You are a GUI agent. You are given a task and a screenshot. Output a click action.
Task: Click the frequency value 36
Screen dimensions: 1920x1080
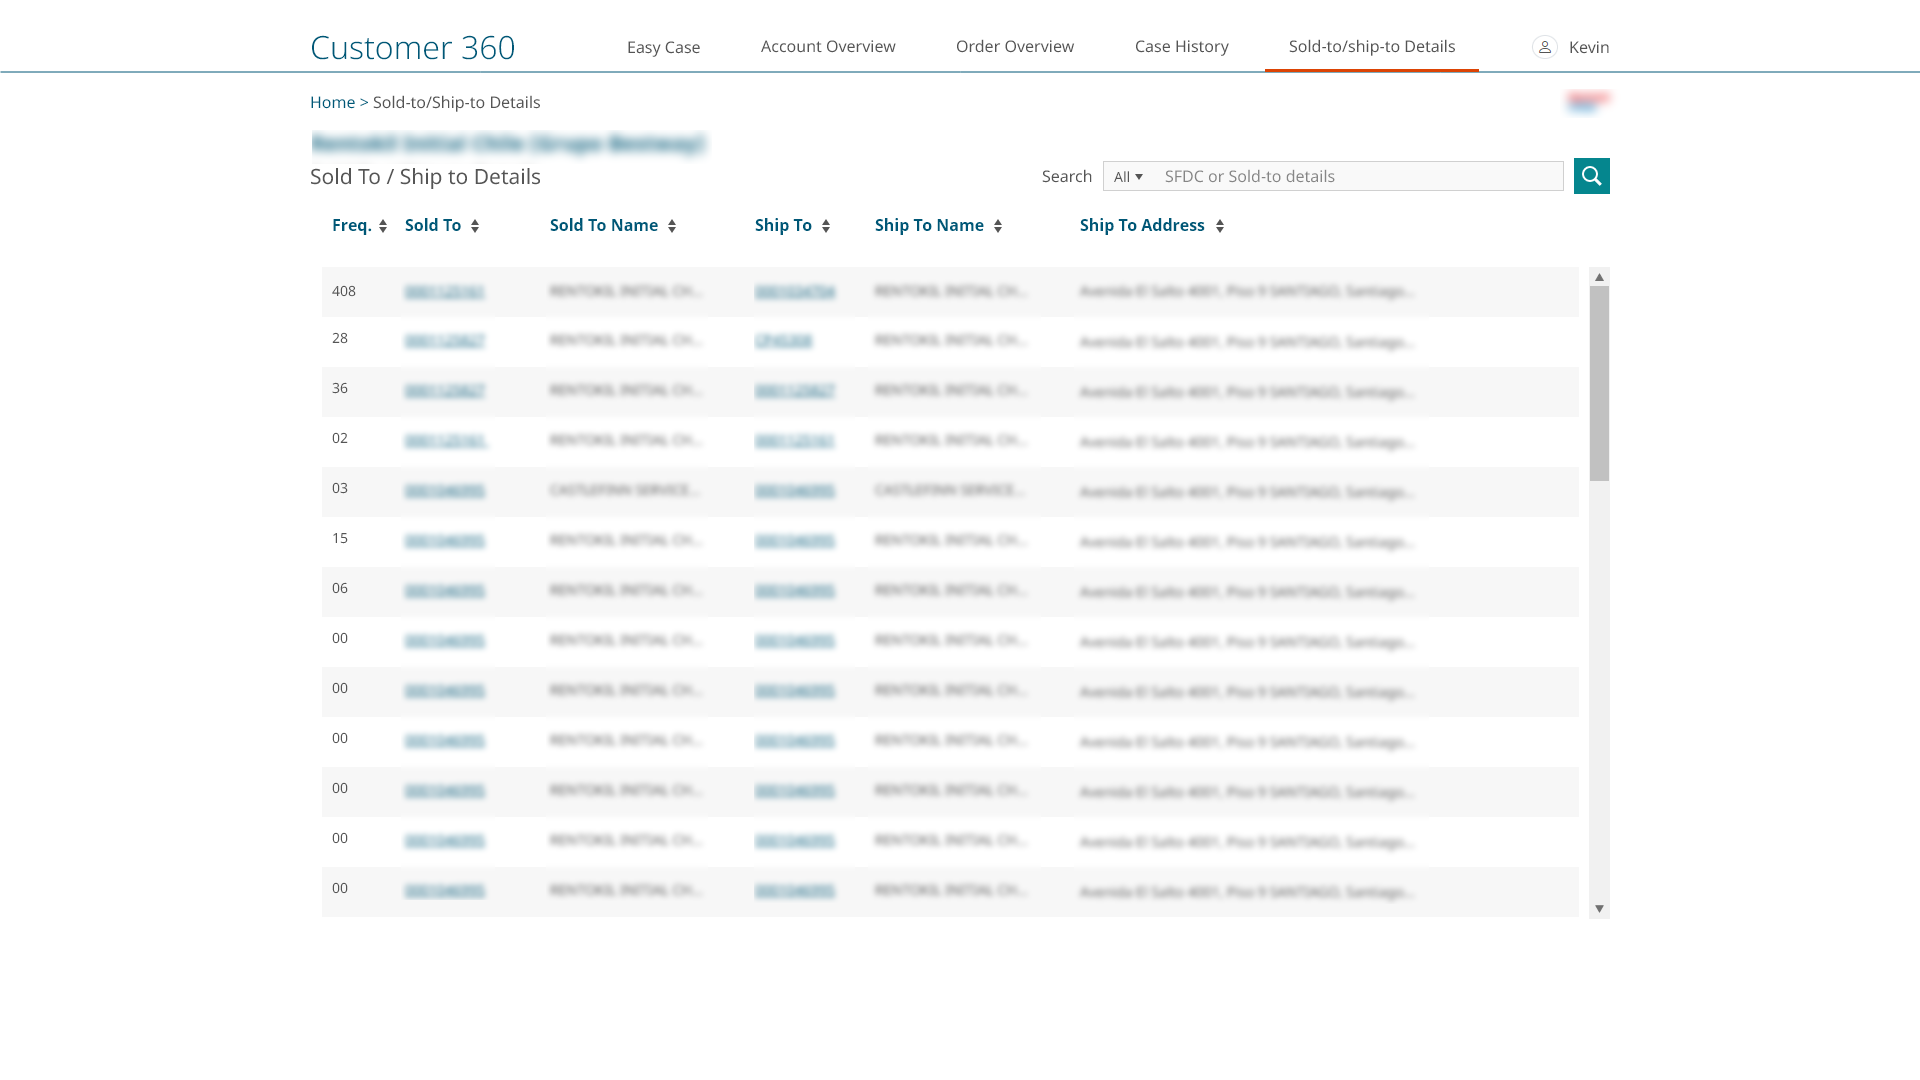pos(340,388)
